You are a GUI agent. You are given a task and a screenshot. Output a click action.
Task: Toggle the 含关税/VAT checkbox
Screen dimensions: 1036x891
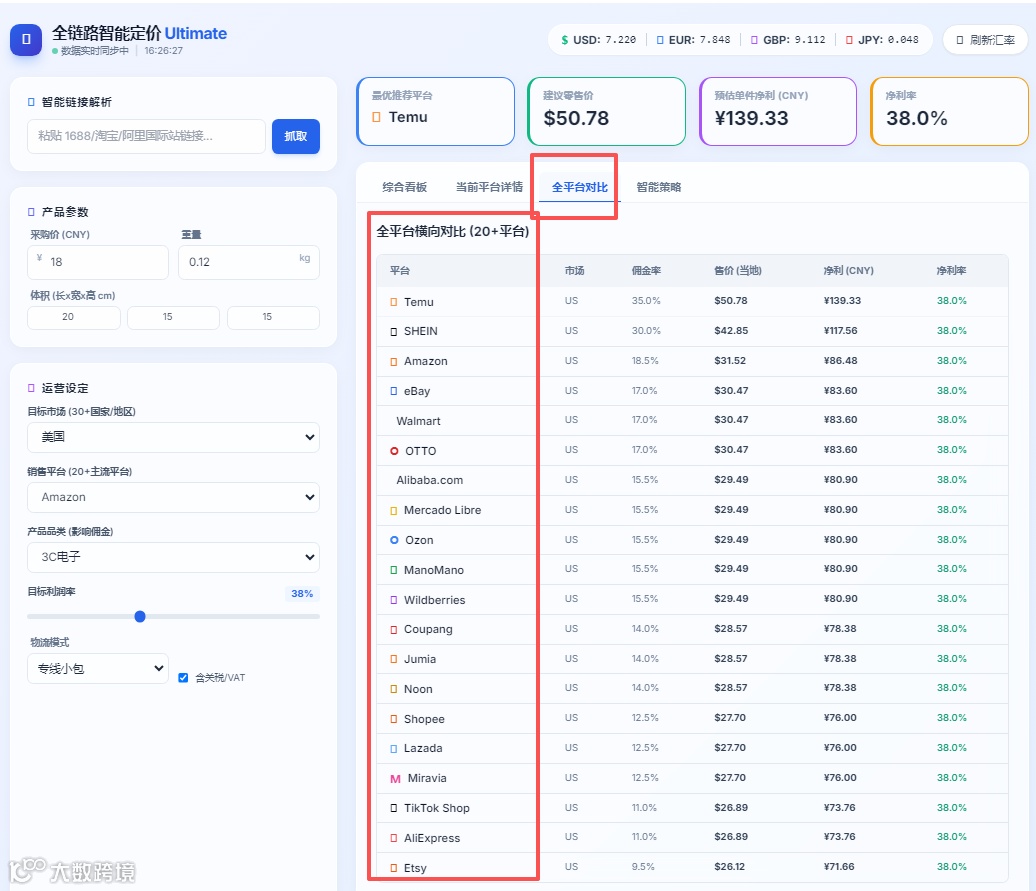[x=183, y=678]
